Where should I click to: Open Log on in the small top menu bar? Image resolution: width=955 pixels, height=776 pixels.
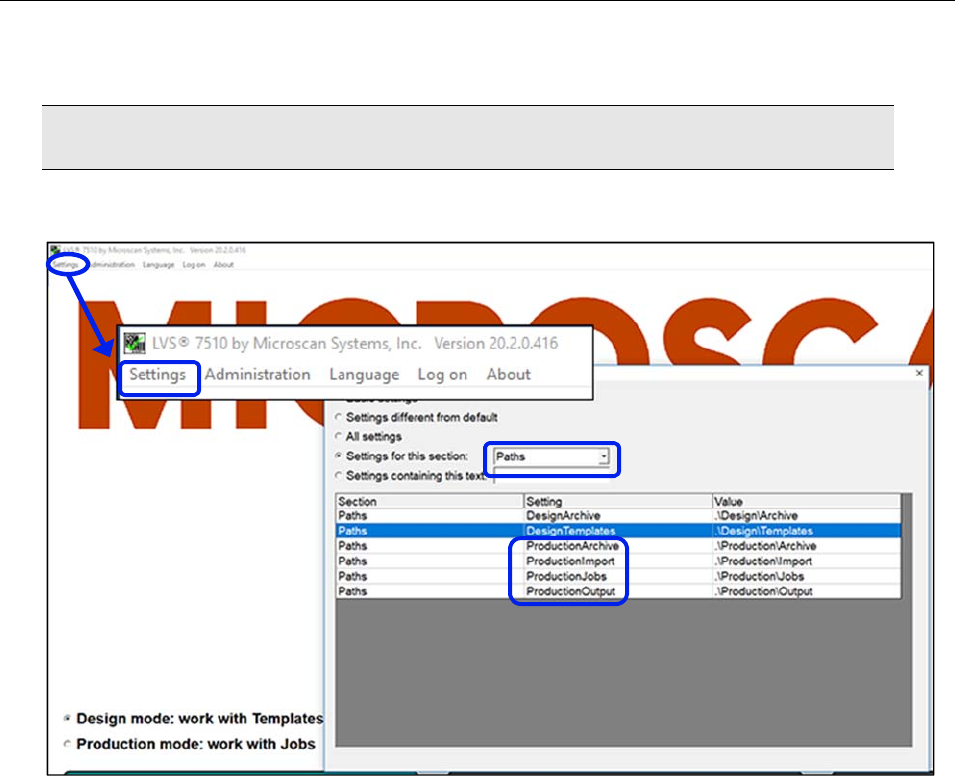[194, 265]
